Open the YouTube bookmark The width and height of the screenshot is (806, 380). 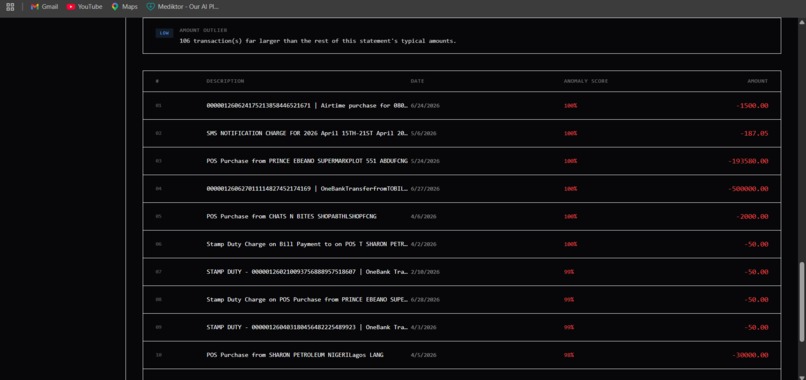pyautogui.click(x=84, y=7)
